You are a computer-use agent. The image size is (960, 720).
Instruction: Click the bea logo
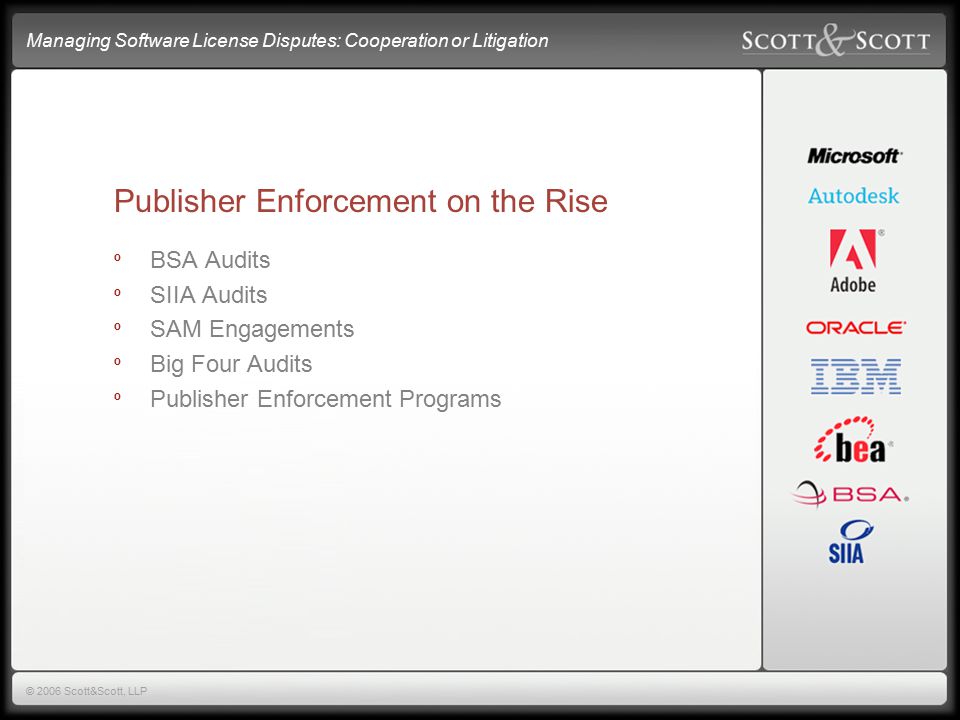(x=853, y=440)
